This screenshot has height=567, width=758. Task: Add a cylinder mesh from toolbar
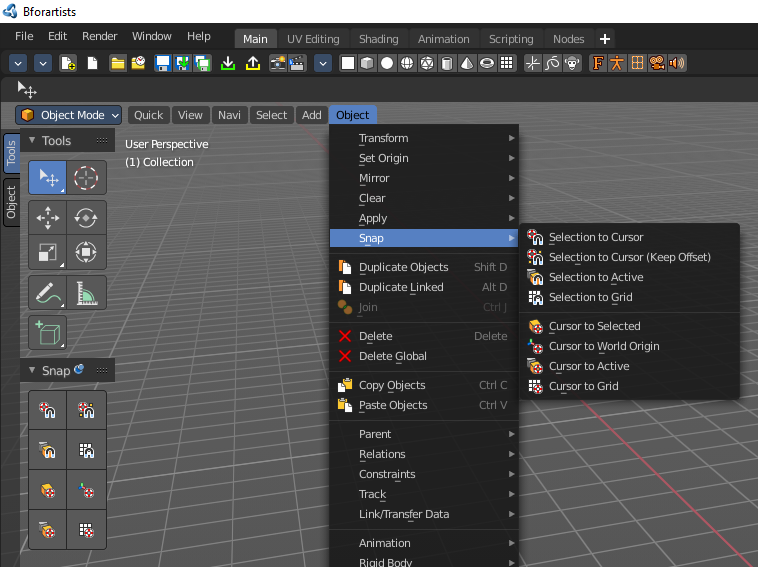pos(447,63)
